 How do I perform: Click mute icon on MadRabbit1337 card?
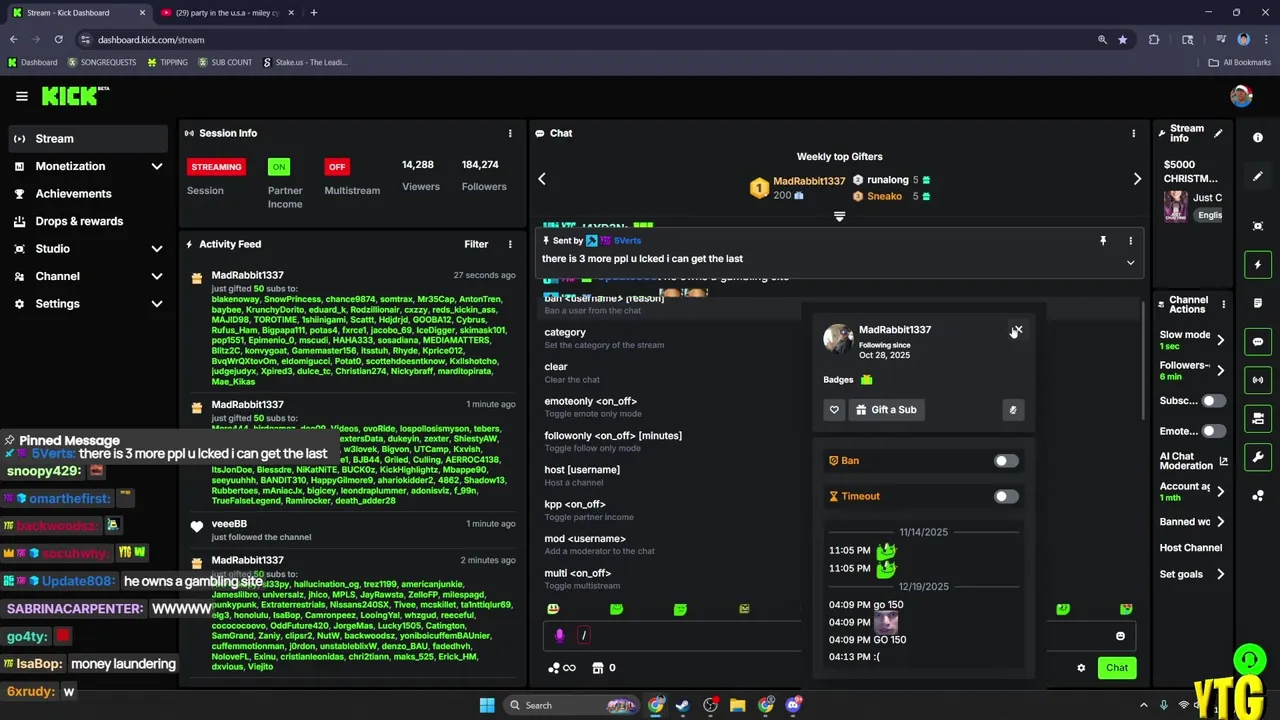(1013, 410)
